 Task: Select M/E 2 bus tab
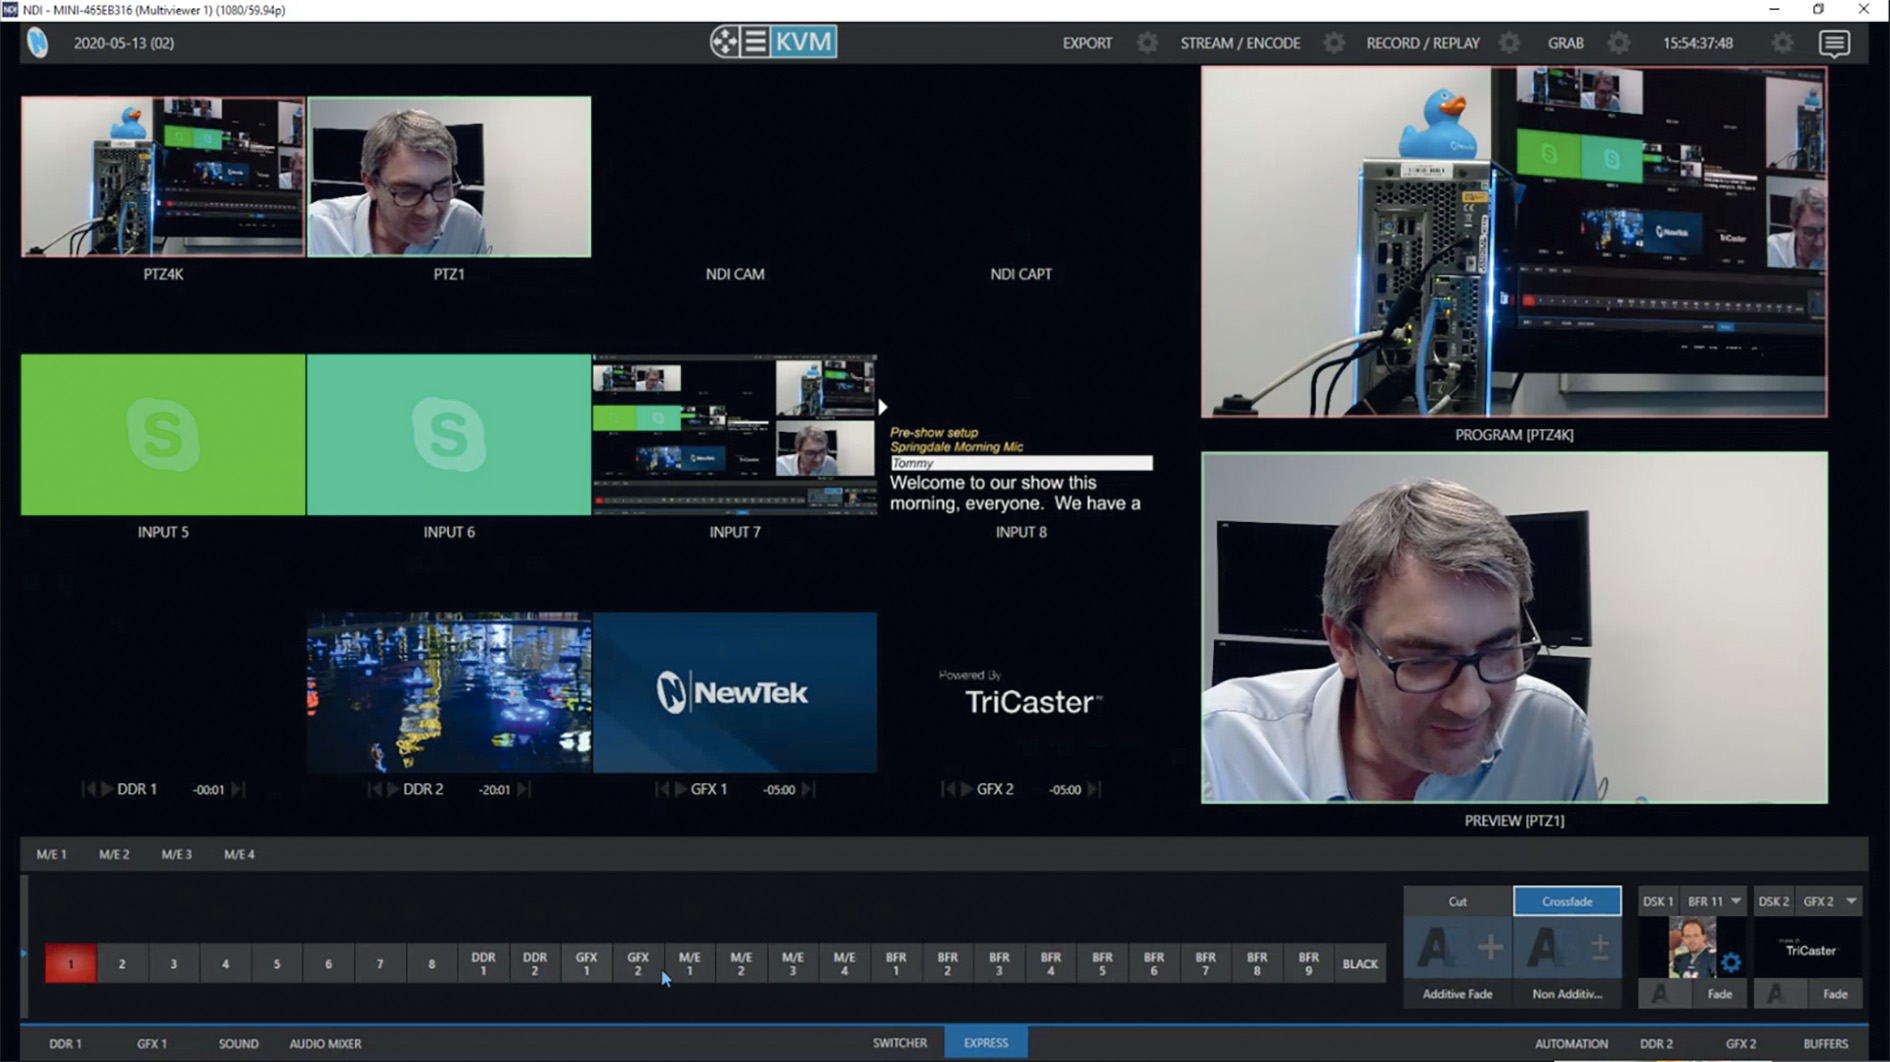(x=114, y=854)
